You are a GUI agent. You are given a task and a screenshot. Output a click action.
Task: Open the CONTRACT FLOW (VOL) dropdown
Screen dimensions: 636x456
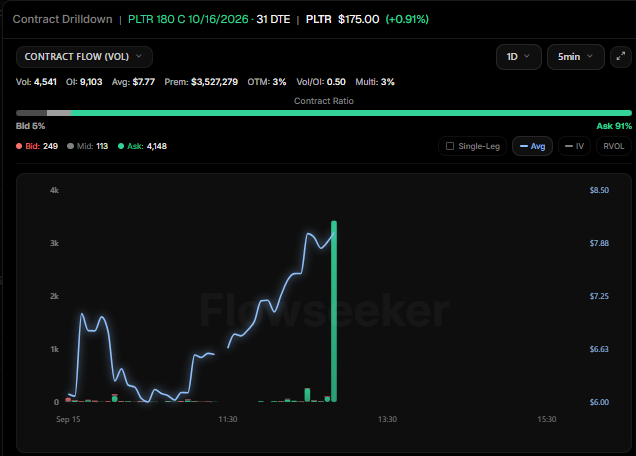tap(84, 57)
